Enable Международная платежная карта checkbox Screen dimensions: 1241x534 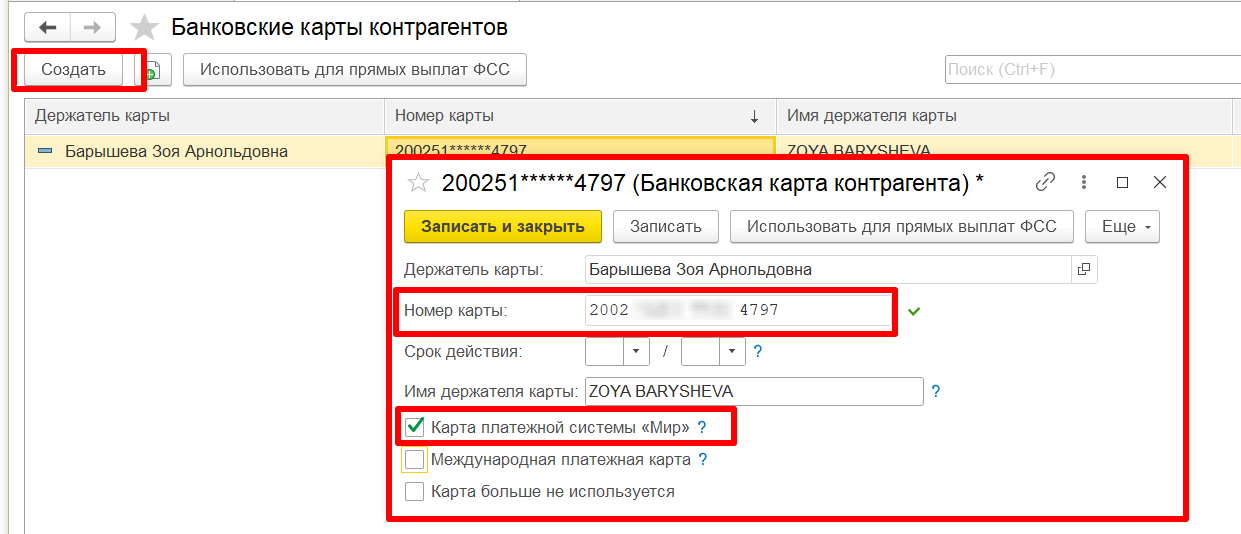coord(415,460)
